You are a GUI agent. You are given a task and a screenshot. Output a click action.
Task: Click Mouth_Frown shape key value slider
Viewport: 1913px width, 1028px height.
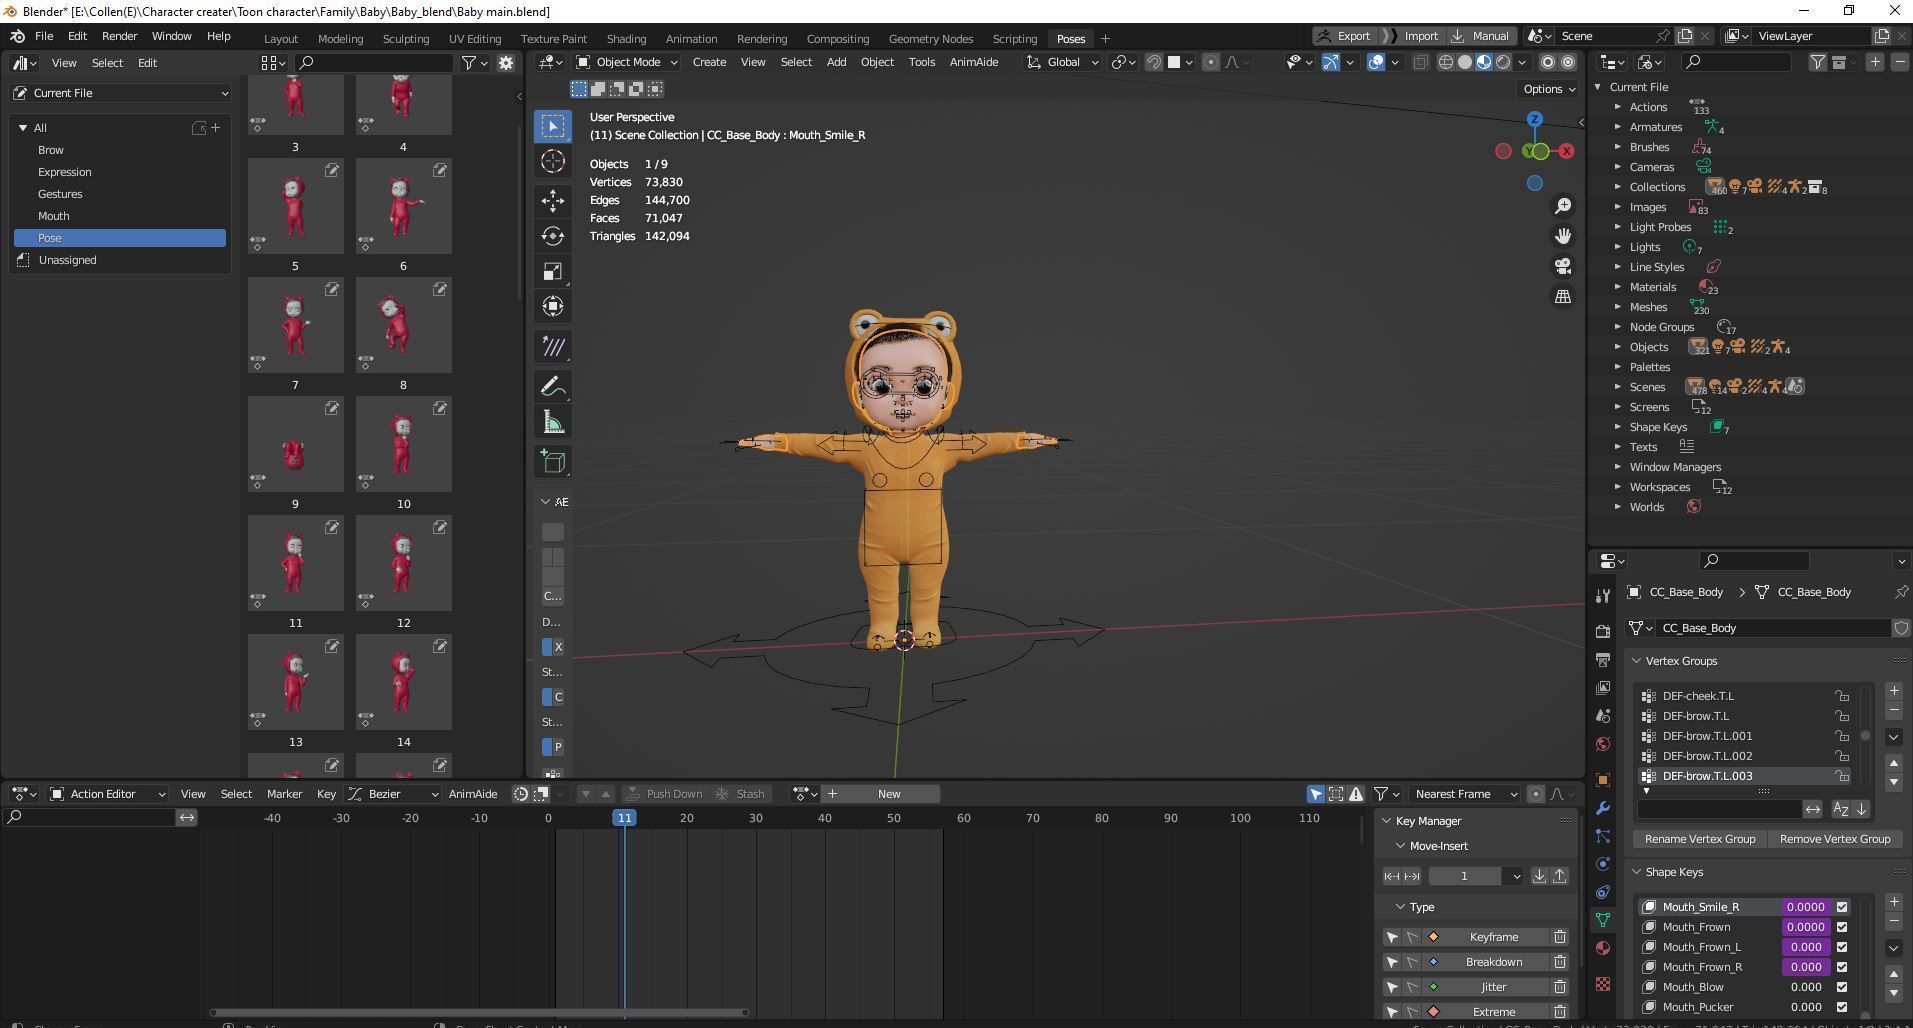(x=1805, y=927)
